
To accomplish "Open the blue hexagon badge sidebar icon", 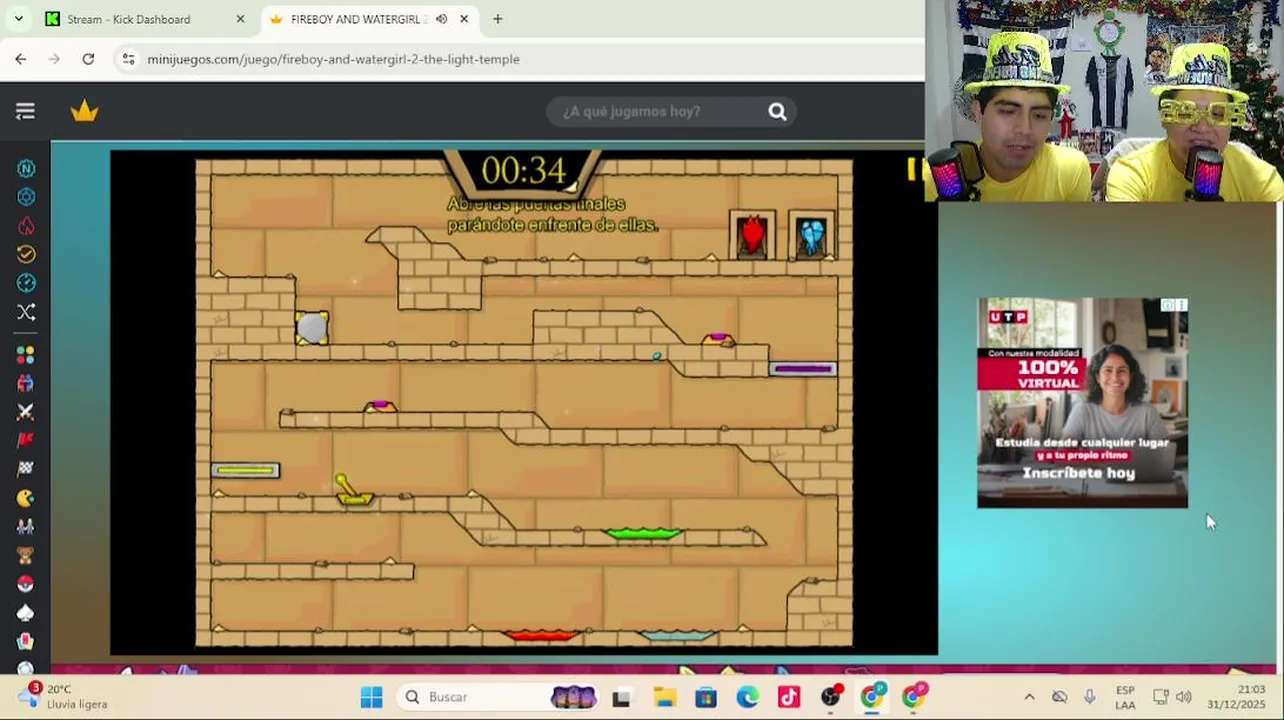I will click(x=26, y=197).
